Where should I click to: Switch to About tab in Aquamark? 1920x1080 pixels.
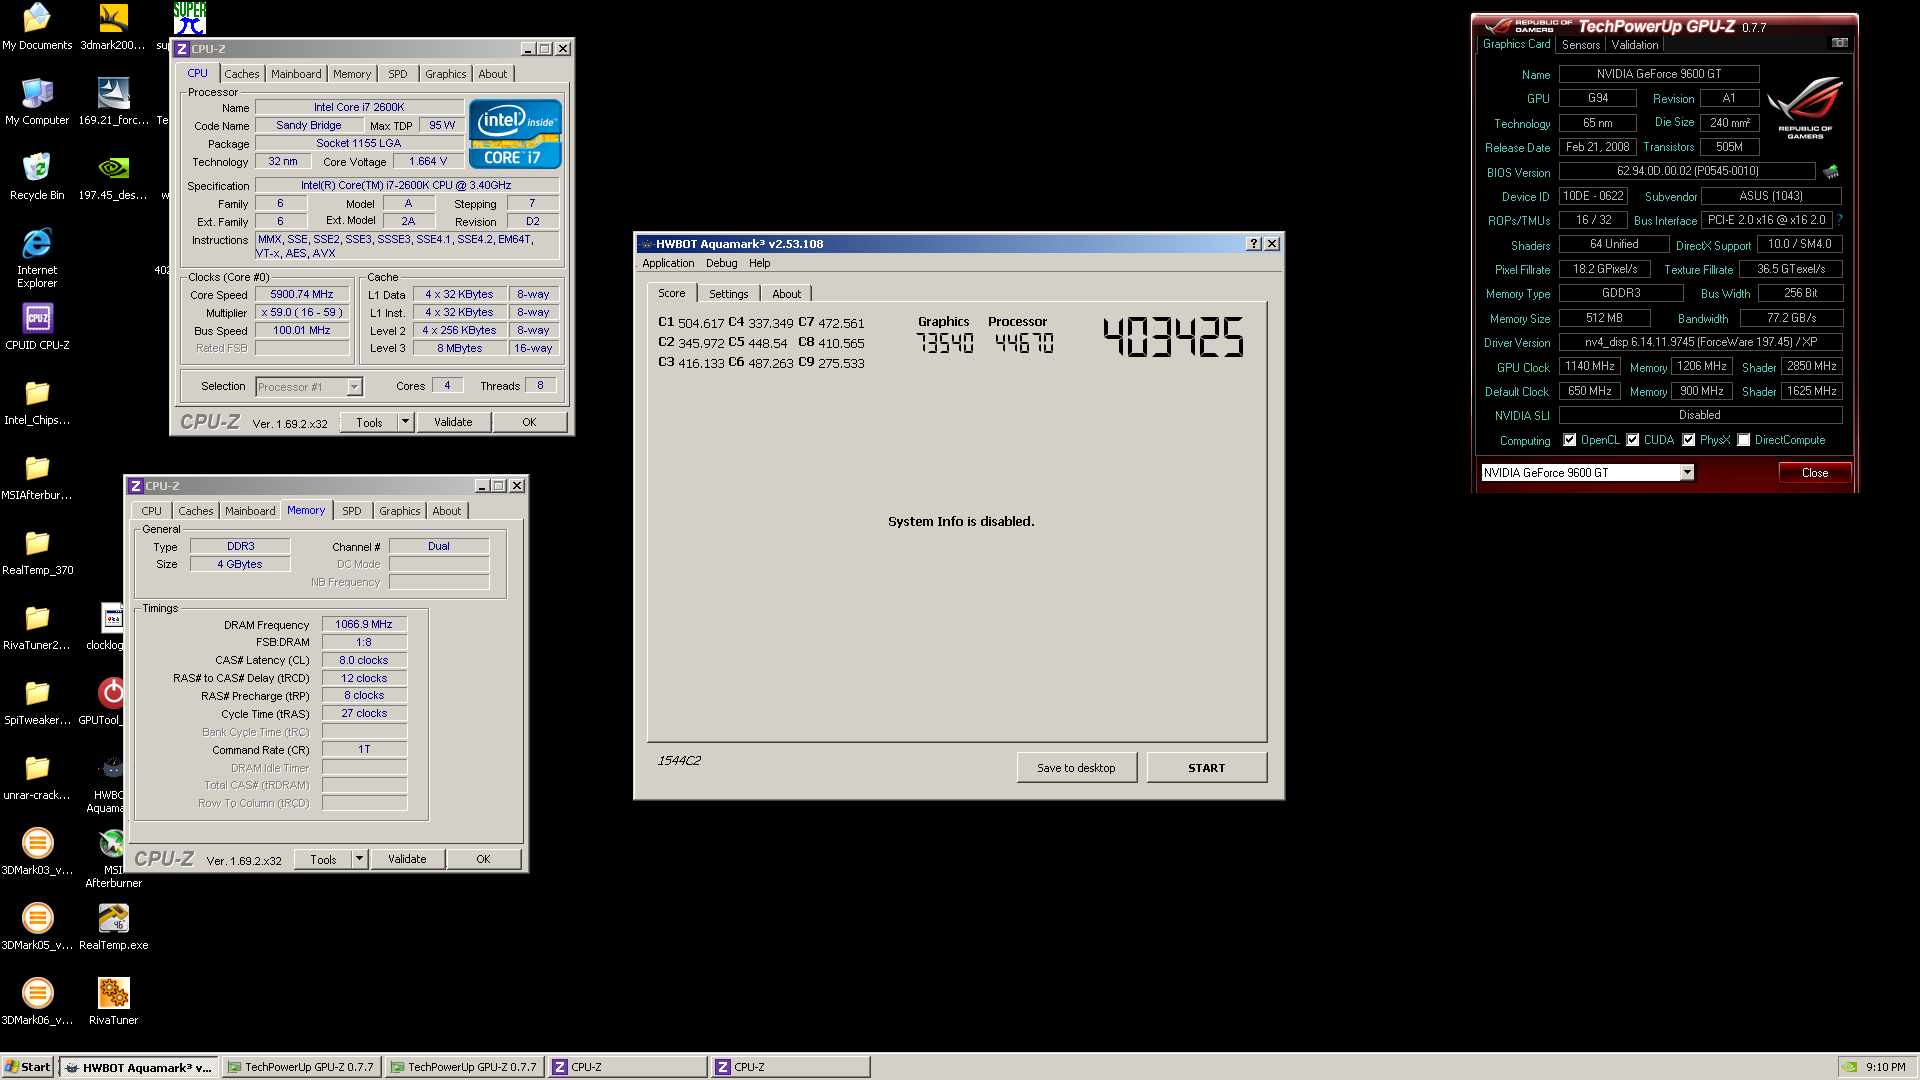pyautogui.click(x=787, y=294)
